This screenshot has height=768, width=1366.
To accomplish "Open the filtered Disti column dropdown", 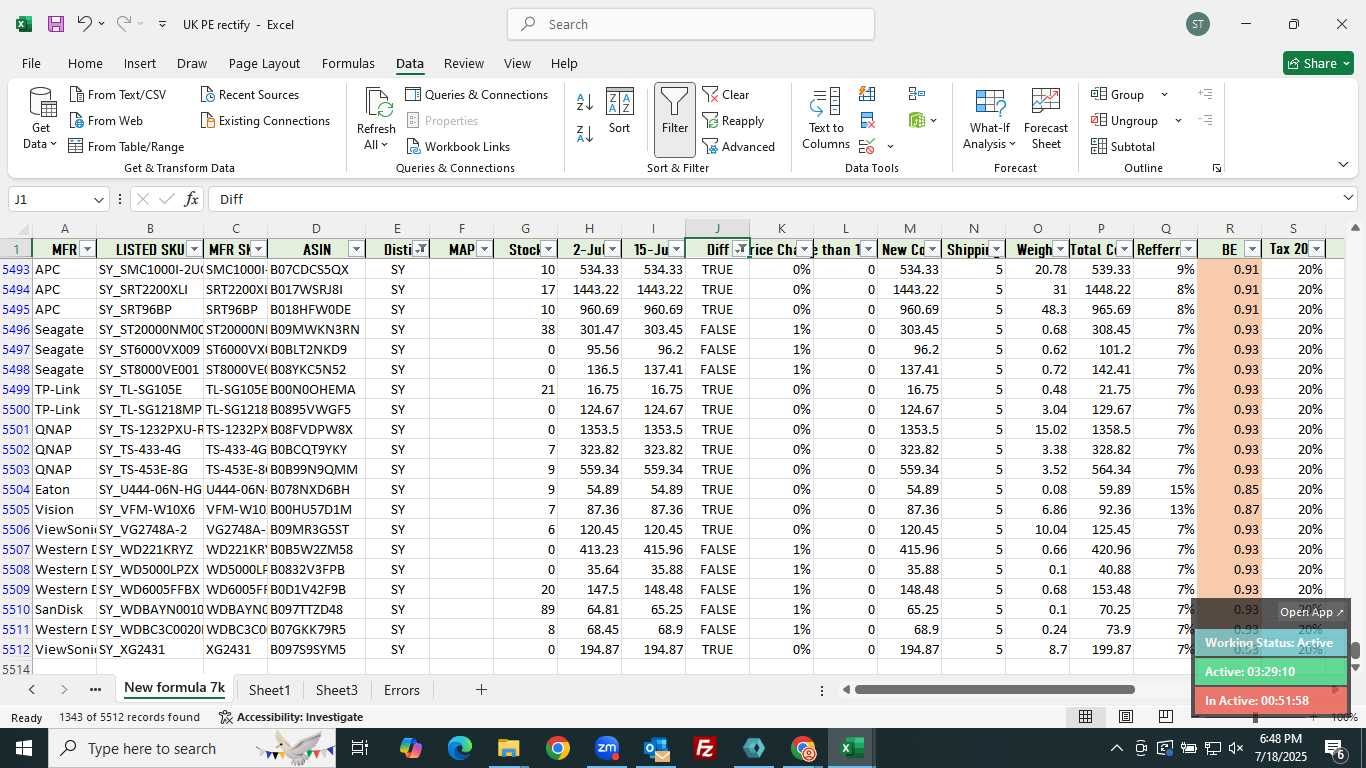I will (420, 249).
